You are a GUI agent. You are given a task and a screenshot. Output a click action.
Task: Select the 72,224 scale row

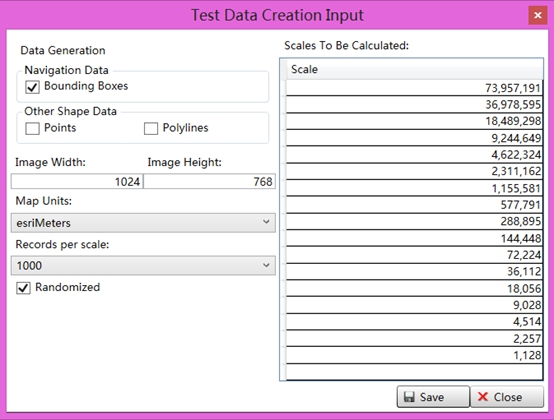click(x=414, y=255)
